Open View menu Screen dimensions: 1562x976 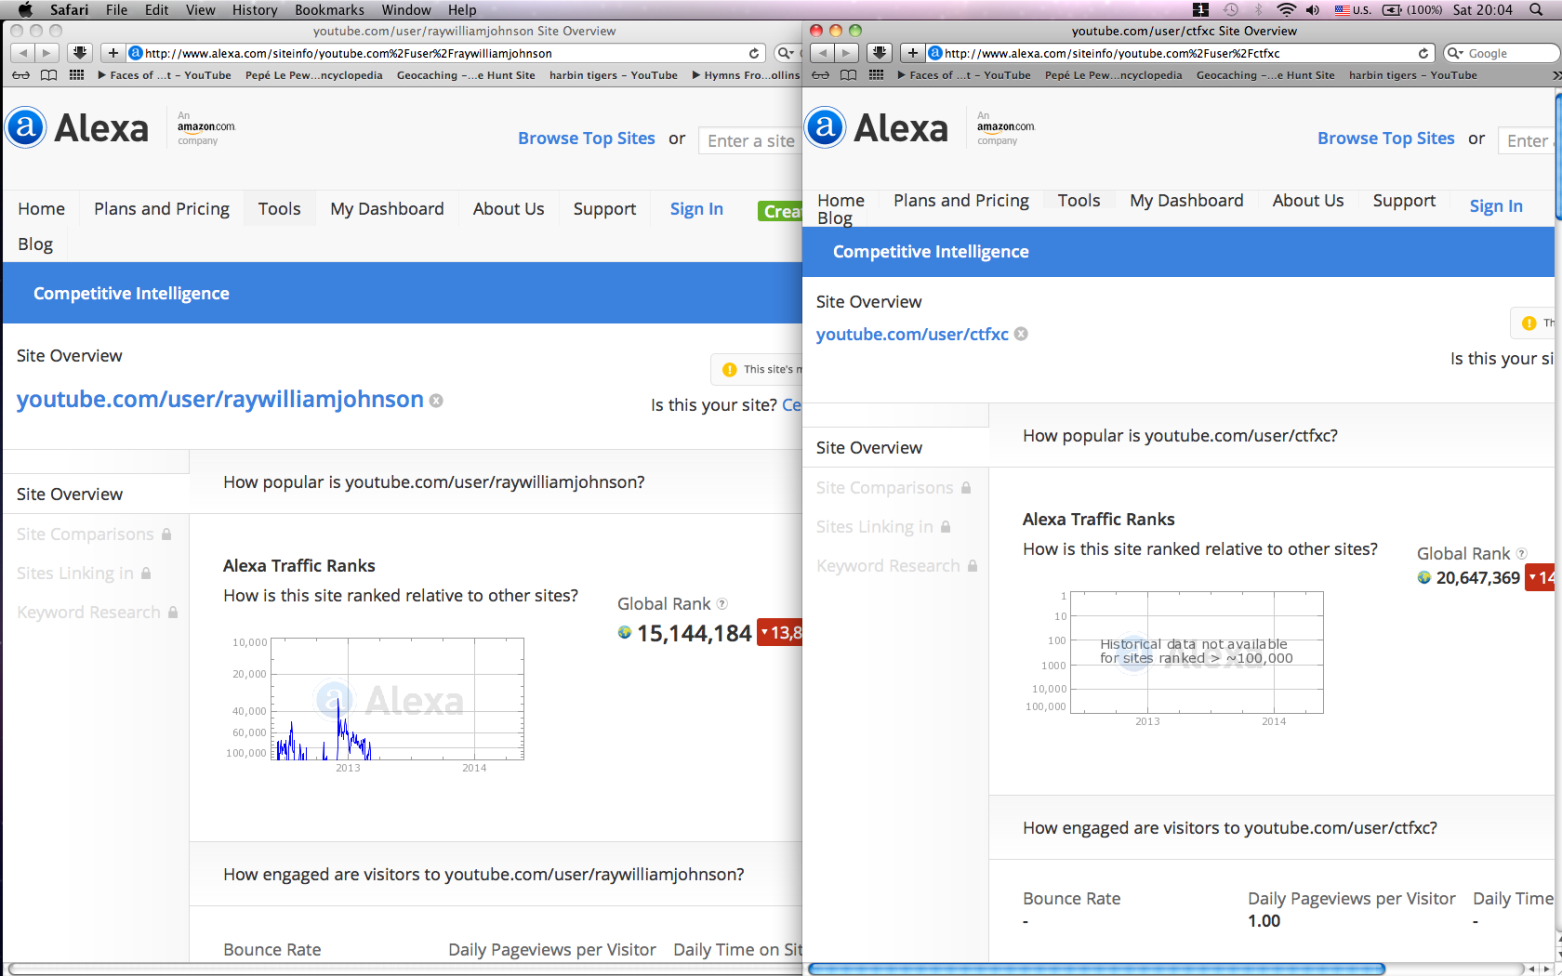200,10
